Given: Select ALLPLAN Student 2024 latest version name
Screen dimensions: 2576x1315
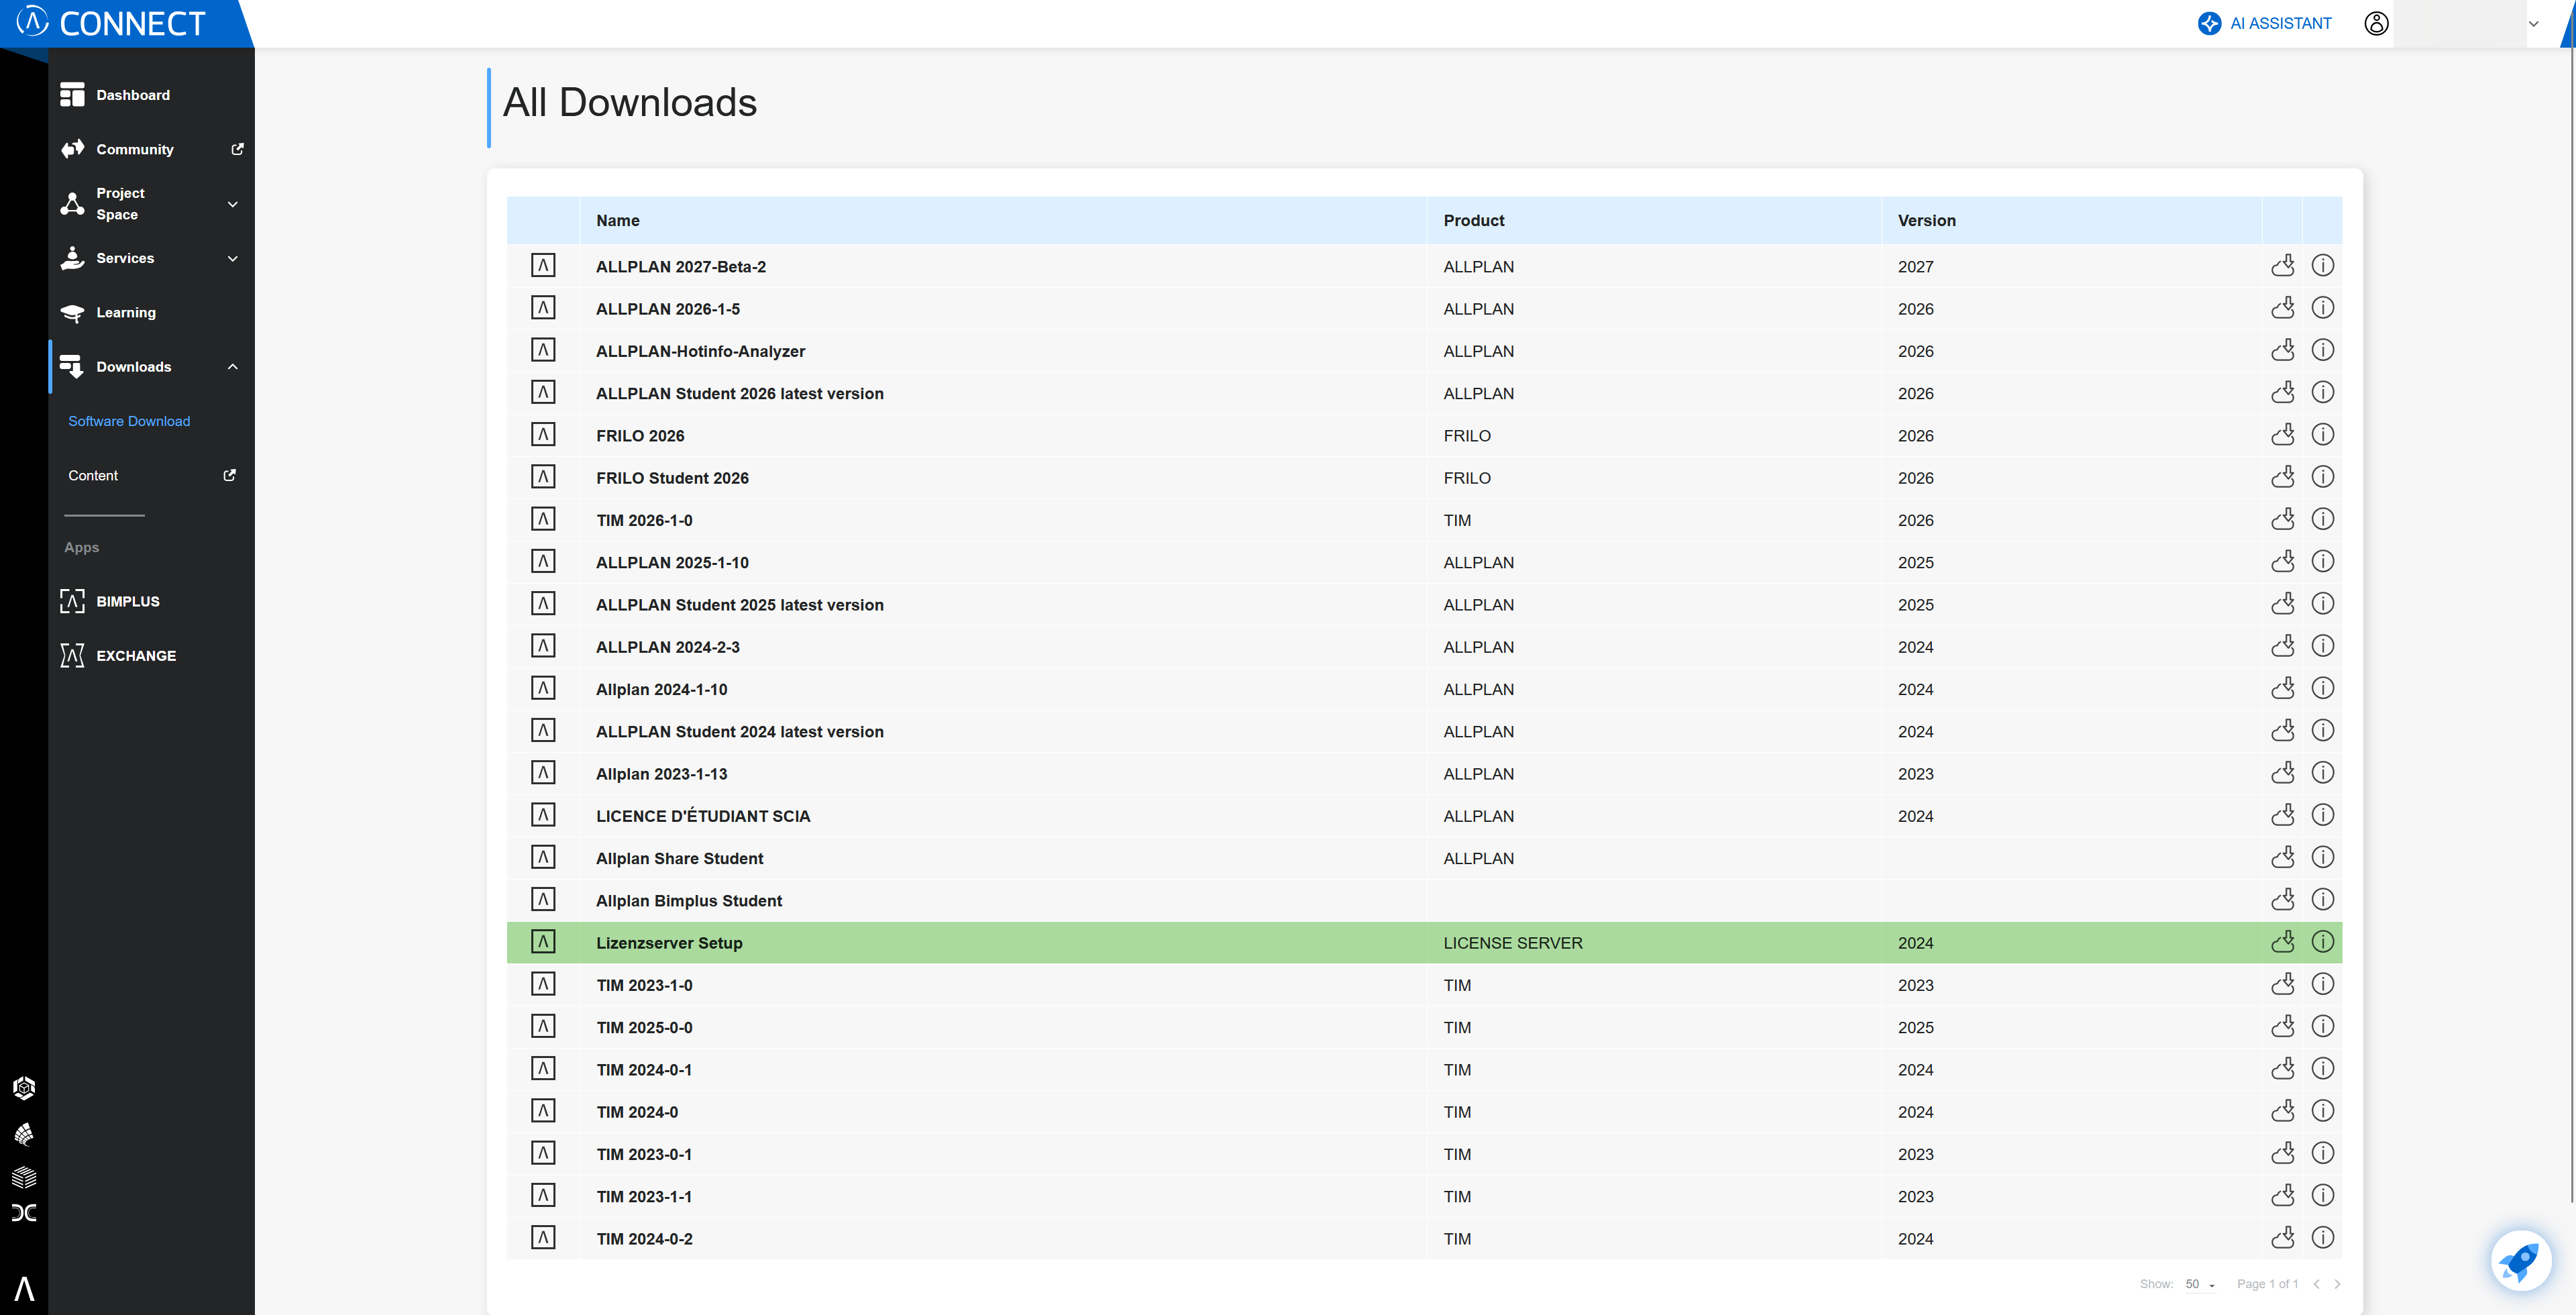Looking at the screenshot, I should pos(740,732).
